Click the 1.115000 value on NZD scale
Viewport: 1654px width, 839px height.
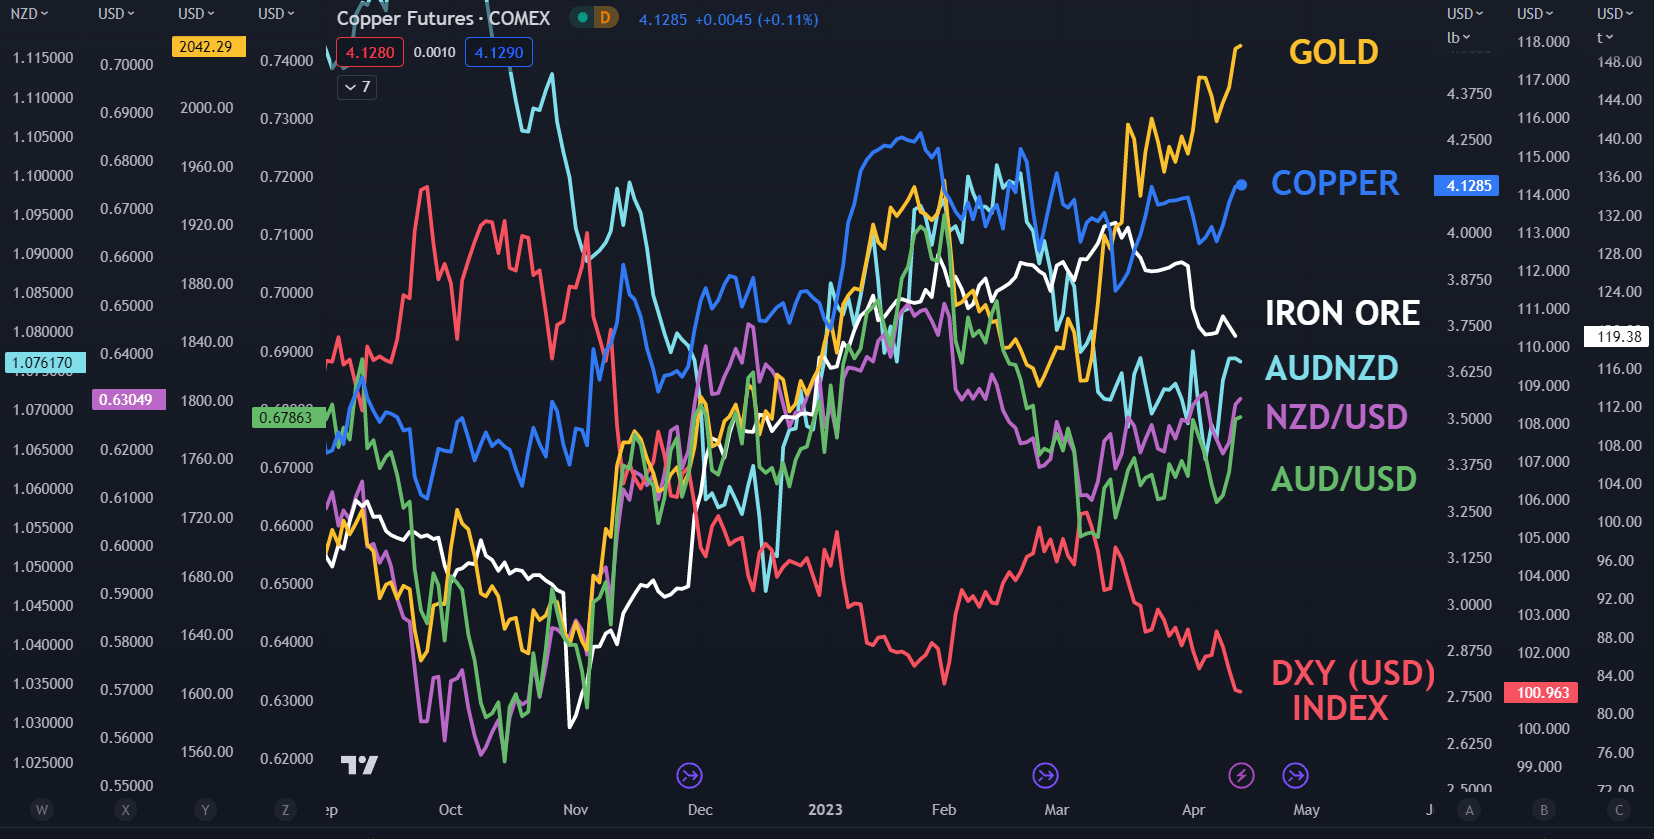click(x=43, y=58)
